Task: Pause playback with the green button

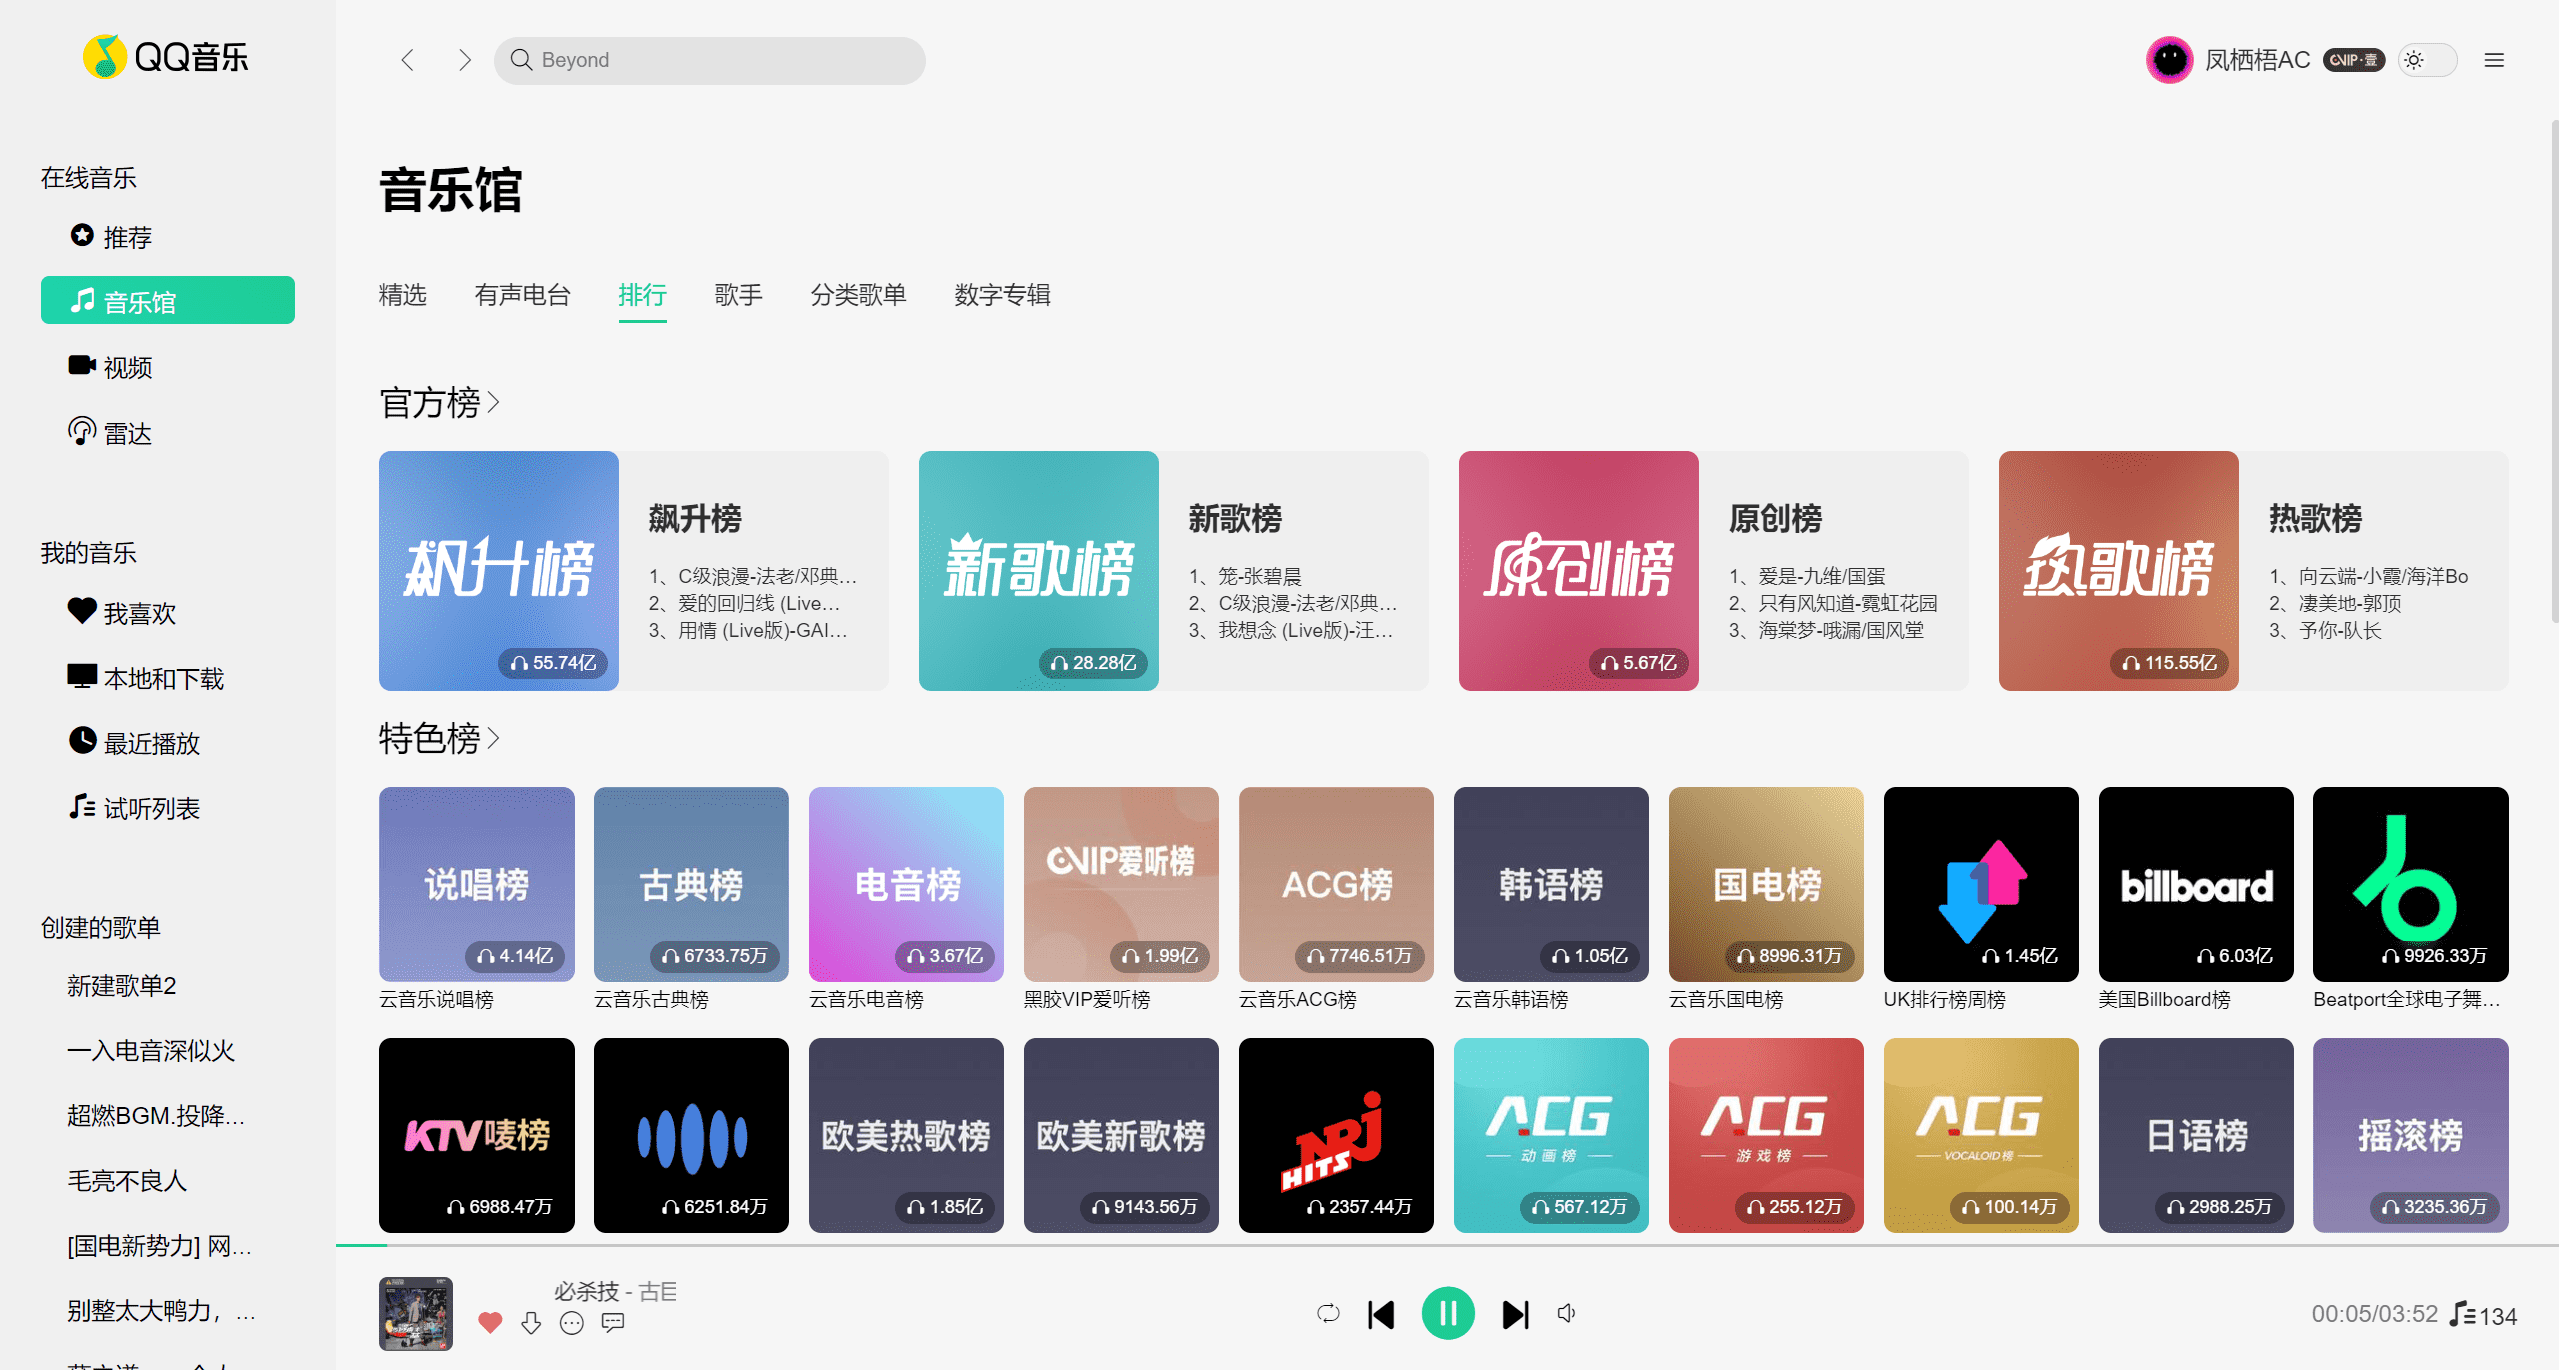Action: 1448,1313
